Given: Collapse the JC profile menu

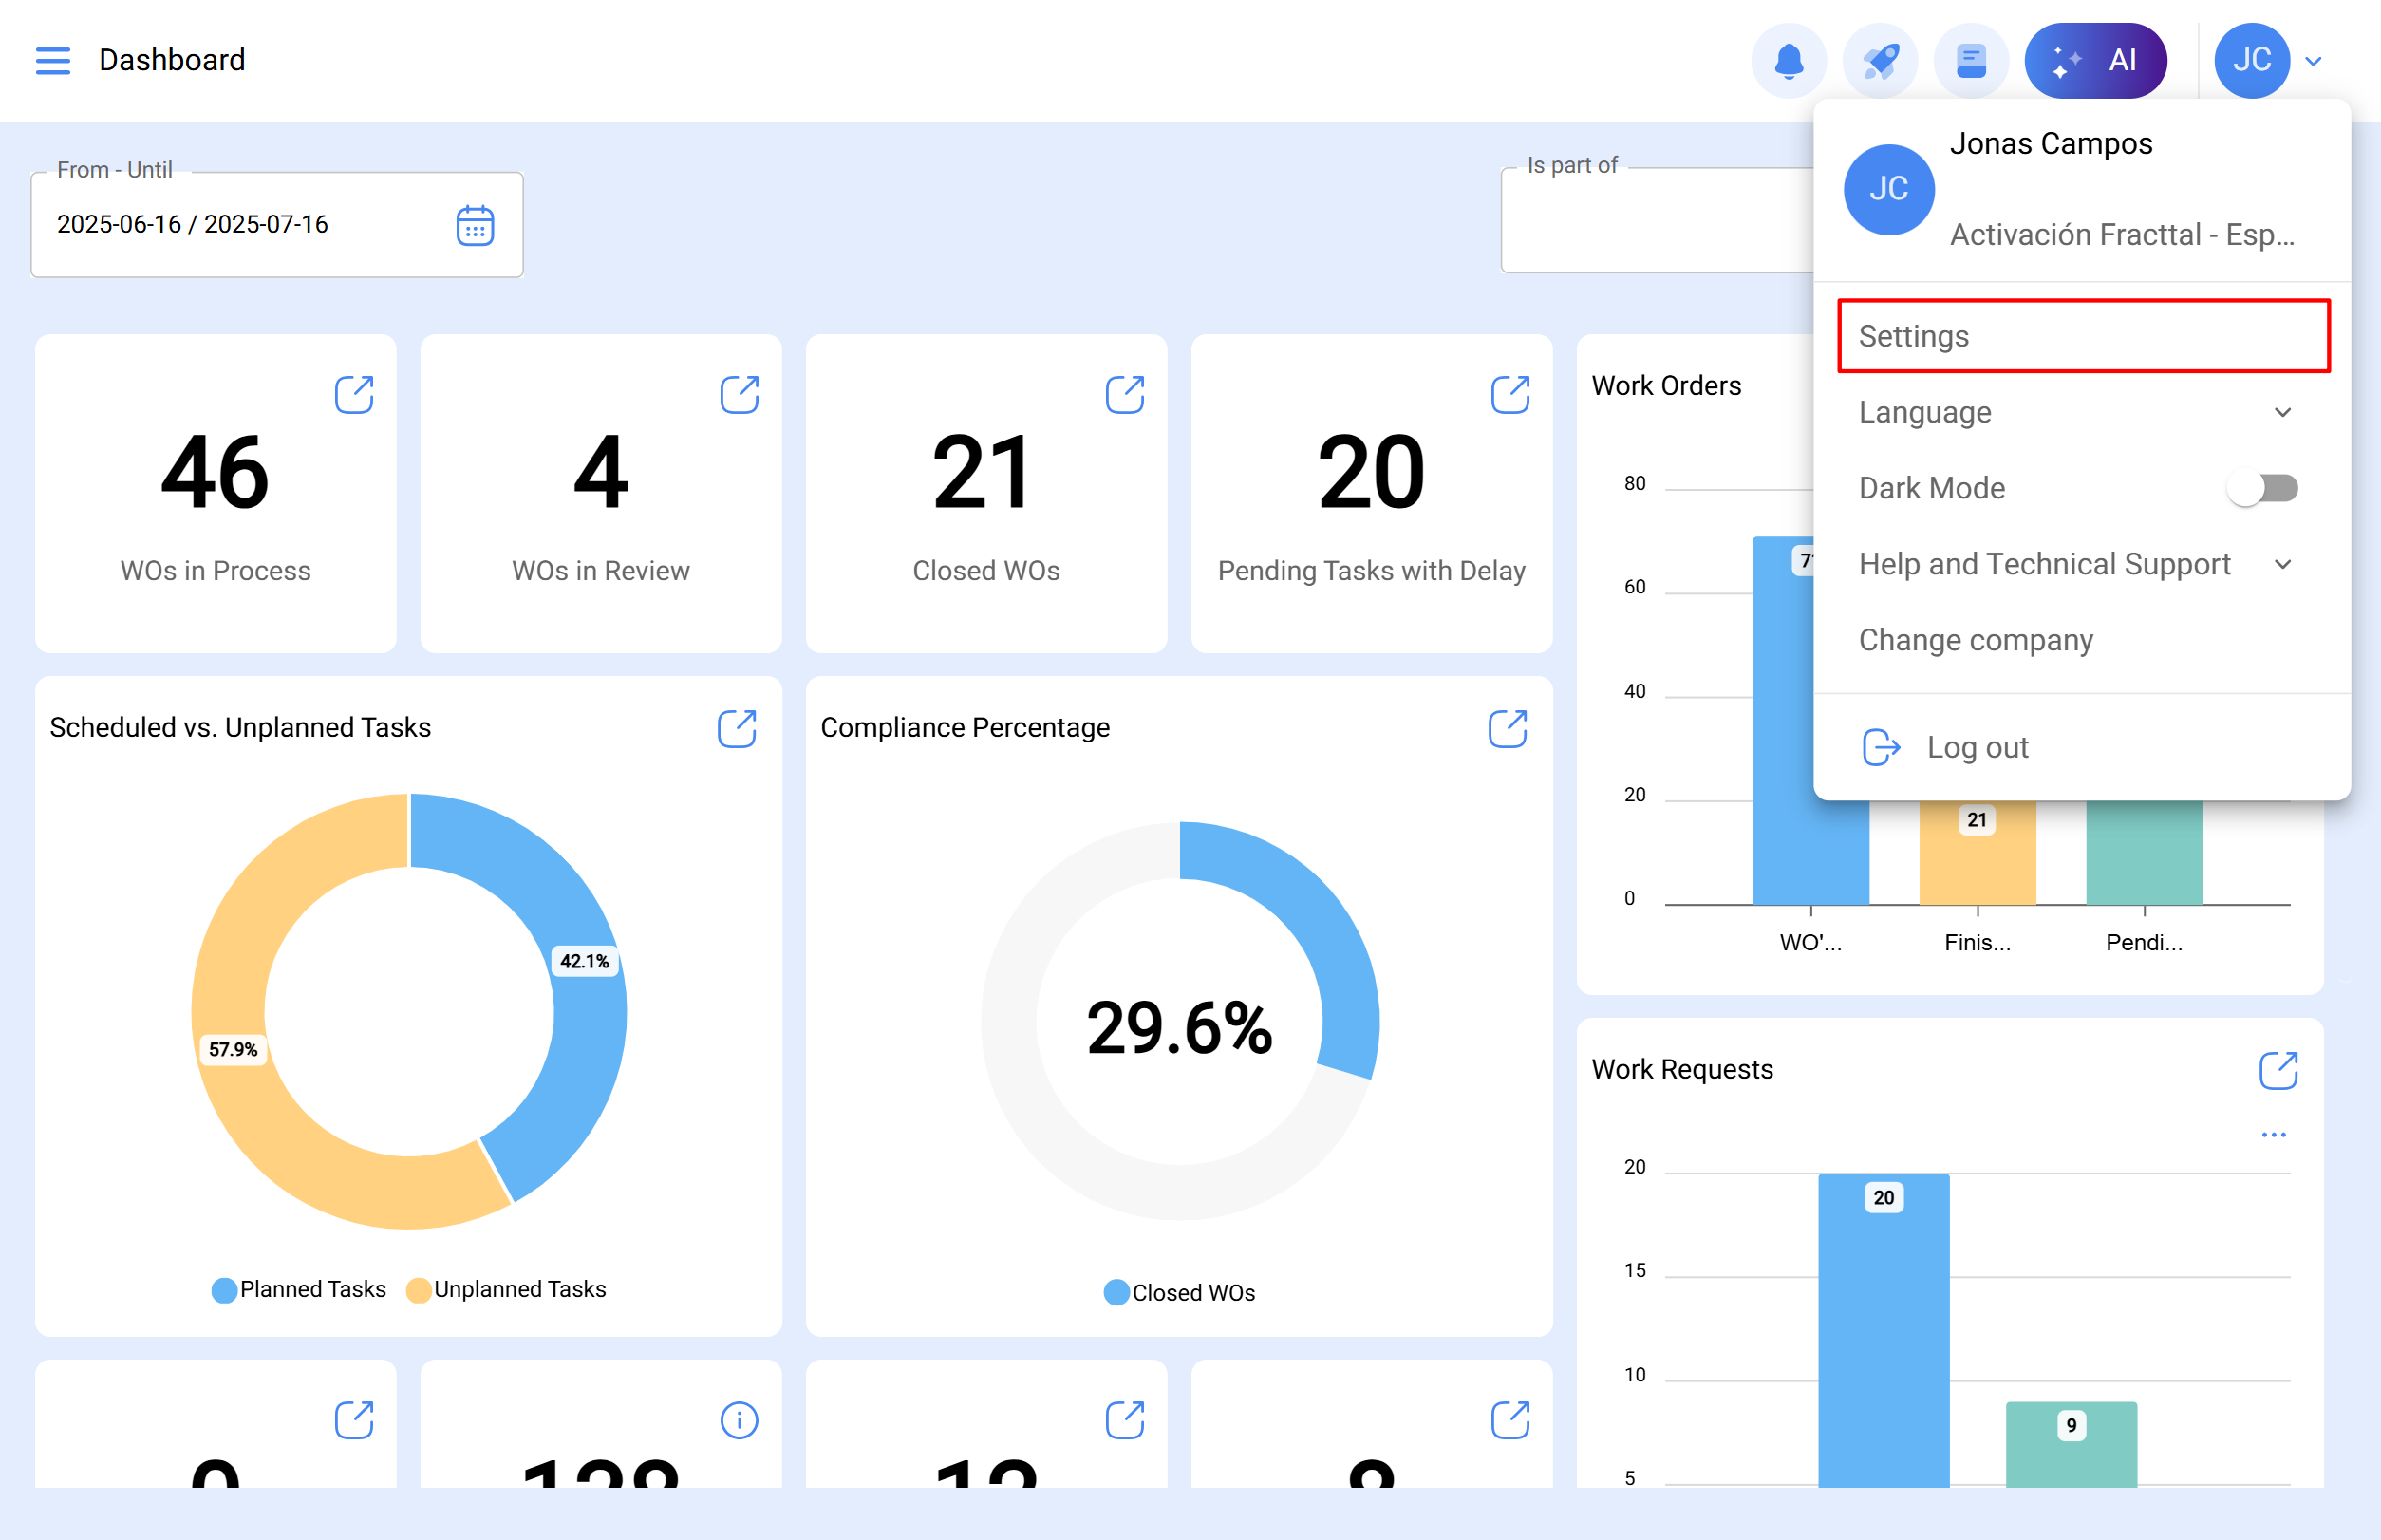Looking at the screenshot, I should [x=2313, y=60].
